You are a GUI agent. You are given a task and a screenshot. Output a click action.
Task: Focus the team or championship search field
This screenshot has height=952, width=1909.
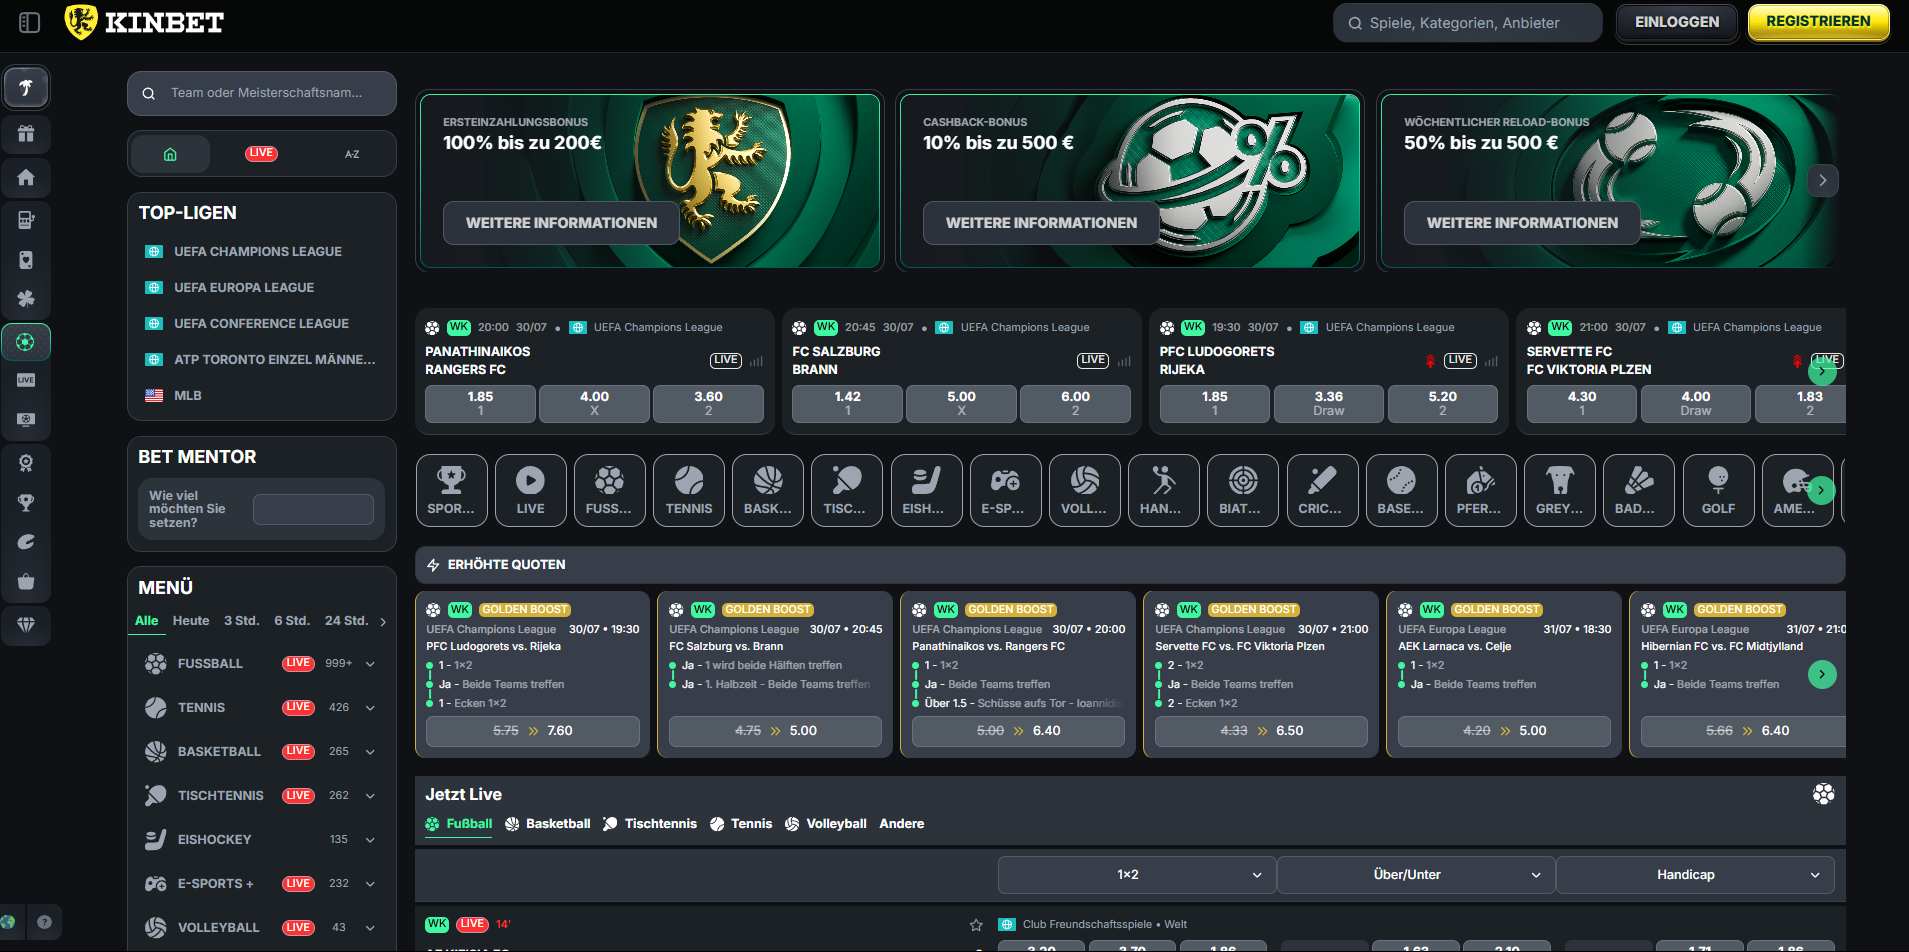point(262,93)
